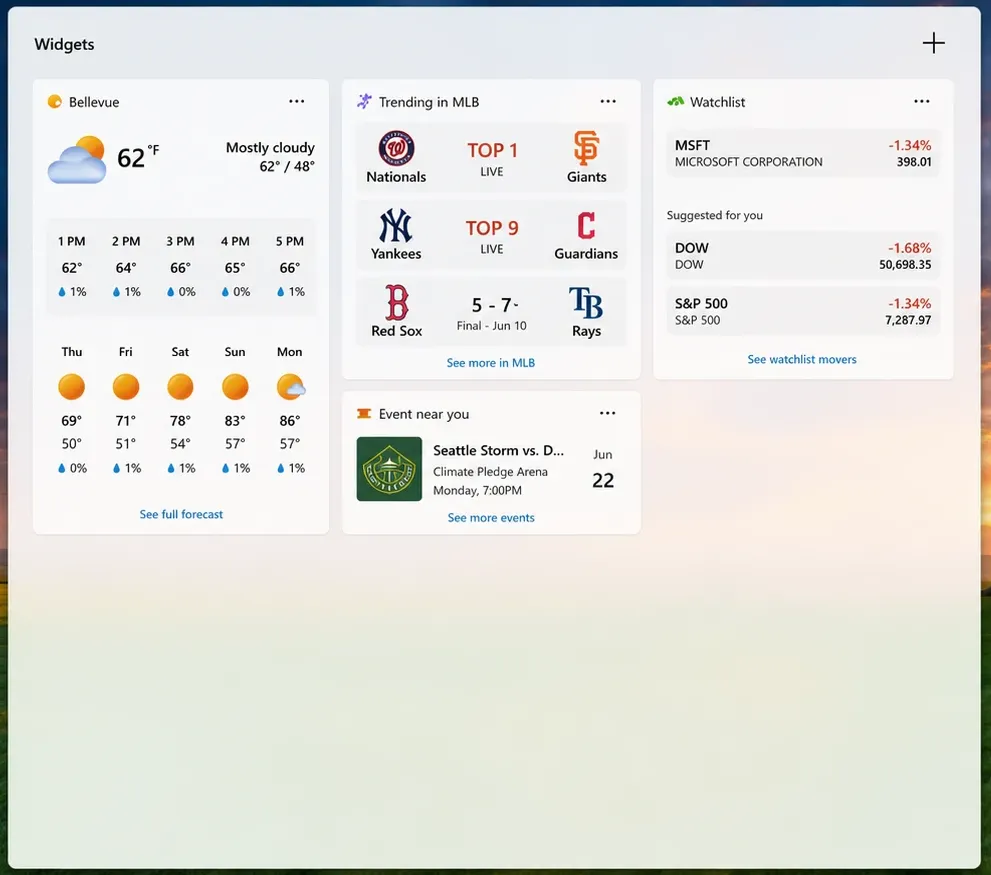Click the 62 °F current temperature
This screenshot has height=875, width=991.
(x=138, y=157)
